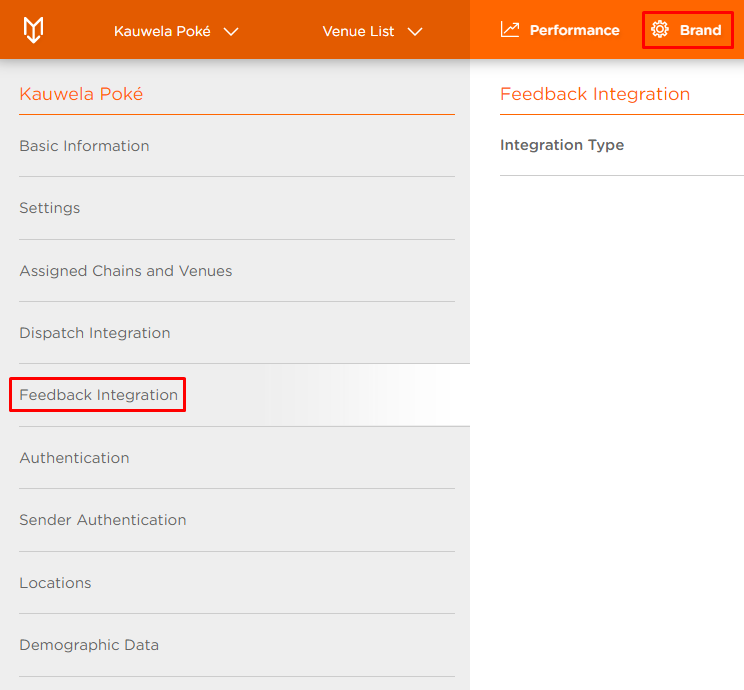744x690 pixels.
Task: Click the Integration Type label
Action: point(562,145)
